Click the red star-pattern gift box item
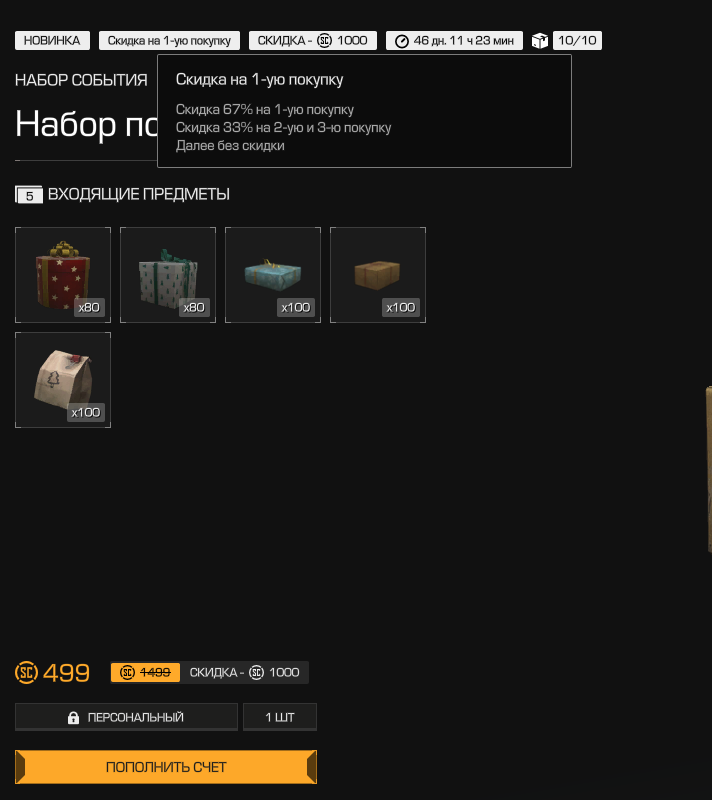 63,275
